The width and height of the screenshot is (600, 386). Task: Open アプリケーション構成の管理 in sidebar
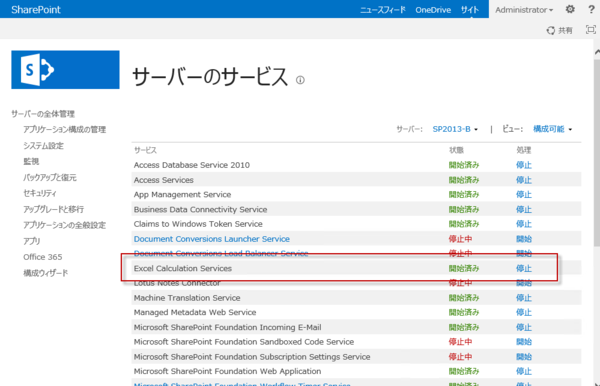click(65, 130)
